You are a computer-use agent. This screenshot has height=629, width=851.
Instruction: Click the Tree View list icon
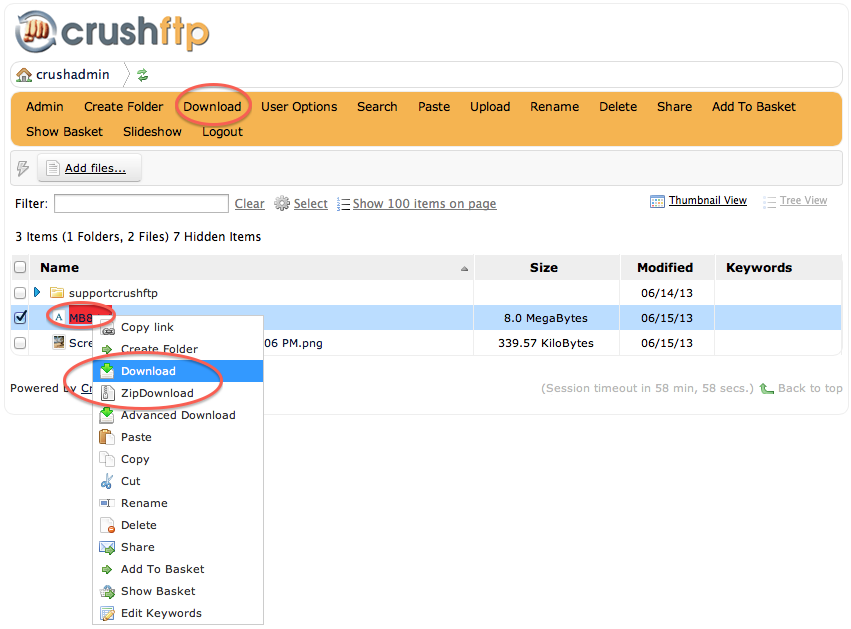[769, 202]
